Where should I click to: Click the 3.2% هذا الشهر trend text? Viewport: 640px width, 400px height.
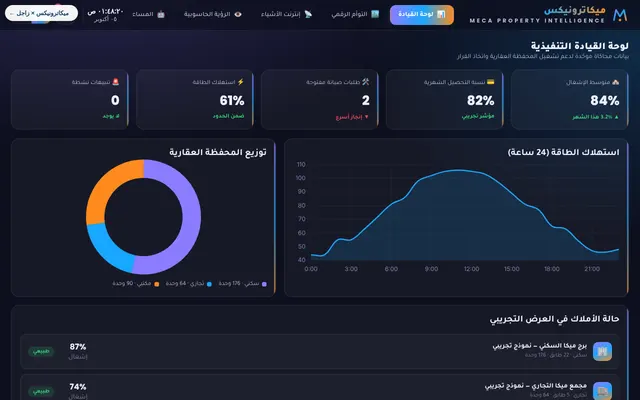(x=596, y=117)
